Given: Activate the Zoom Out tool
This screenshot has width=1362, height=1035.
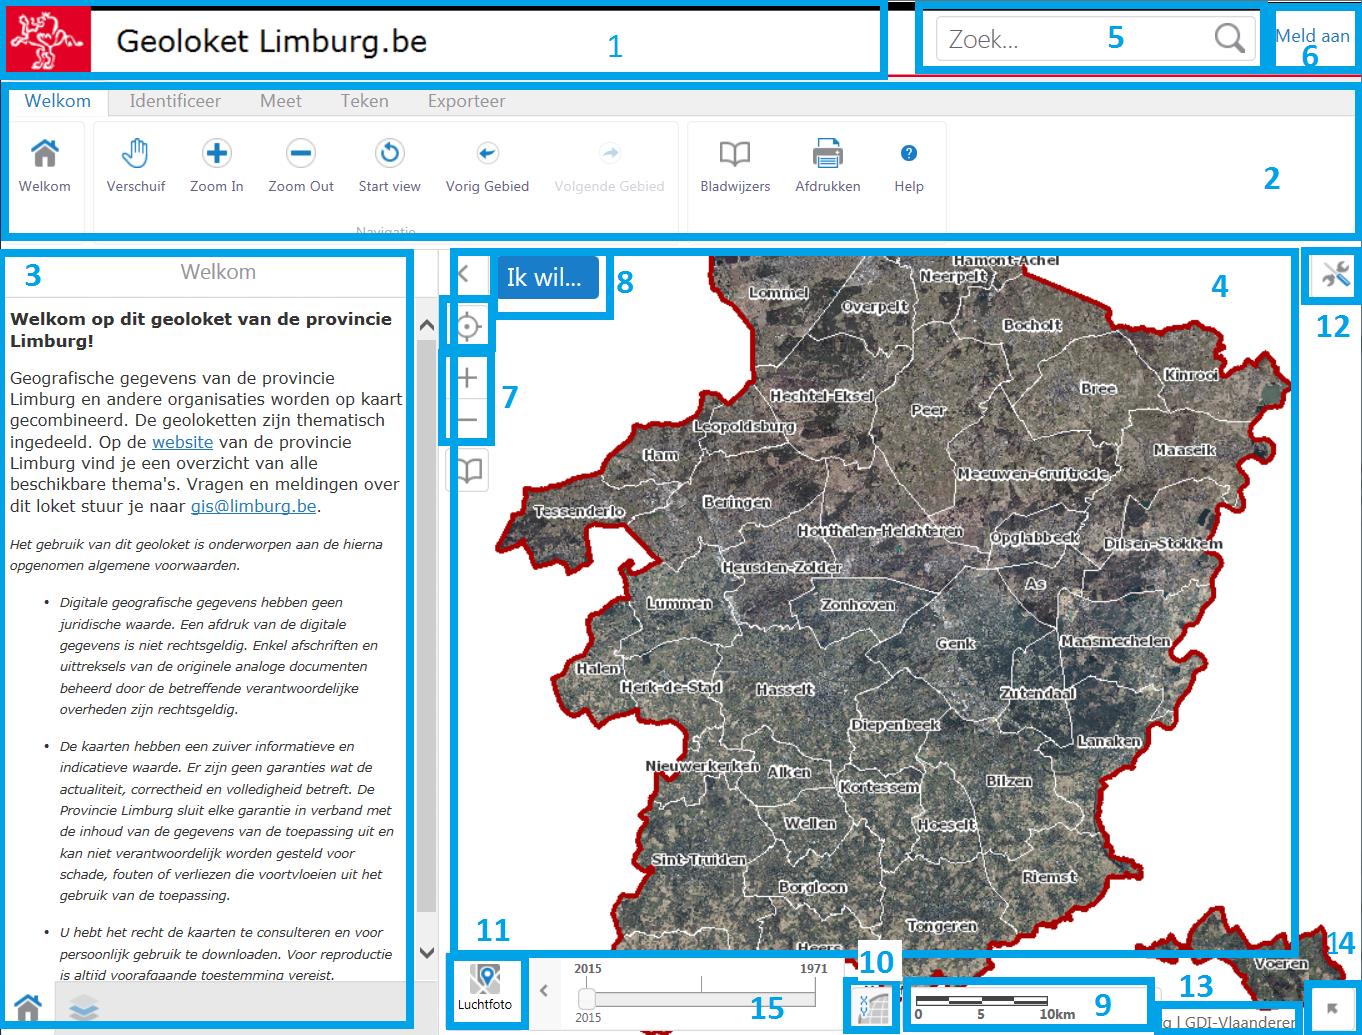Looking at the screenshot, I should tap(301, 166).
